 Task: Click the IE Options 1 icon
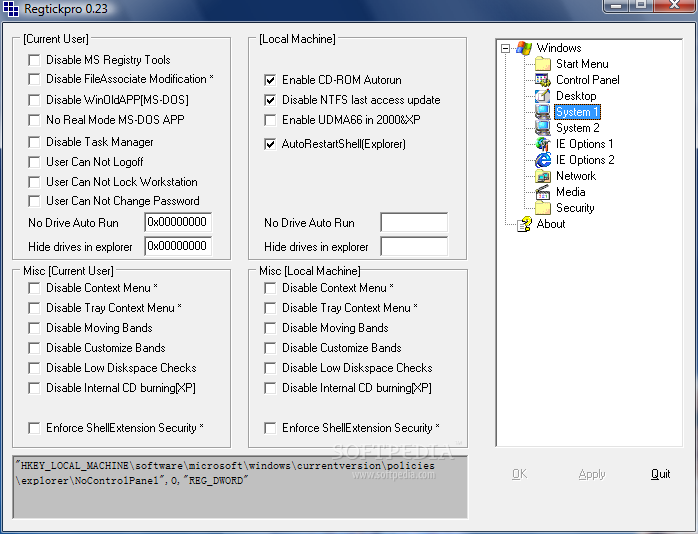[x=543, y=144]
